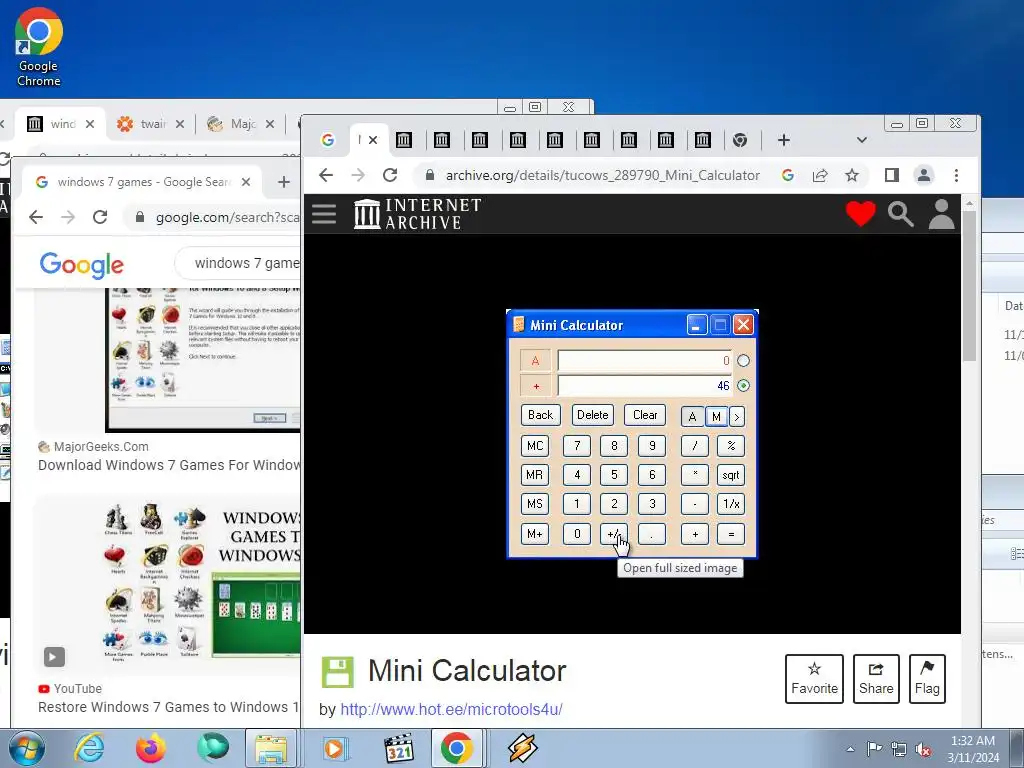Click the calculator Clear button
Viewport: 1024px width, 768px height.
645,415
